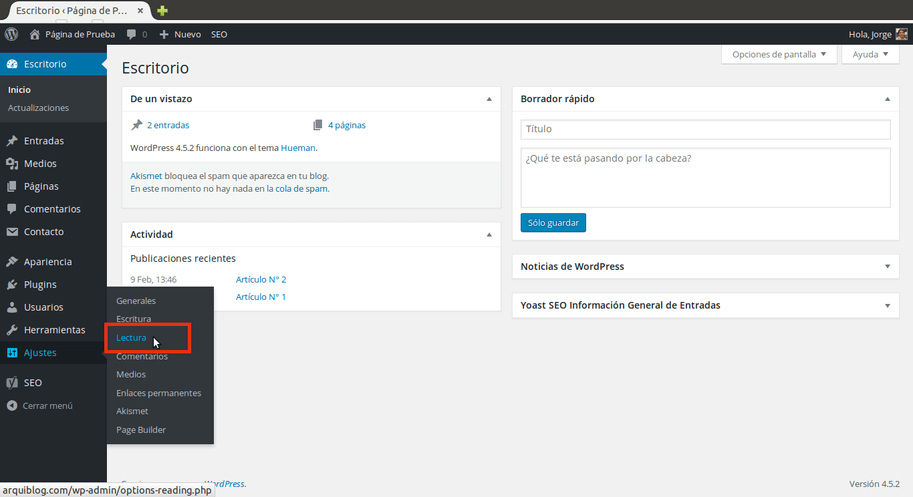The height and width of the screenshot is (497, 913).
Task: Expand the Noticias de WordPress widget
Action: (x=887, y=267)
